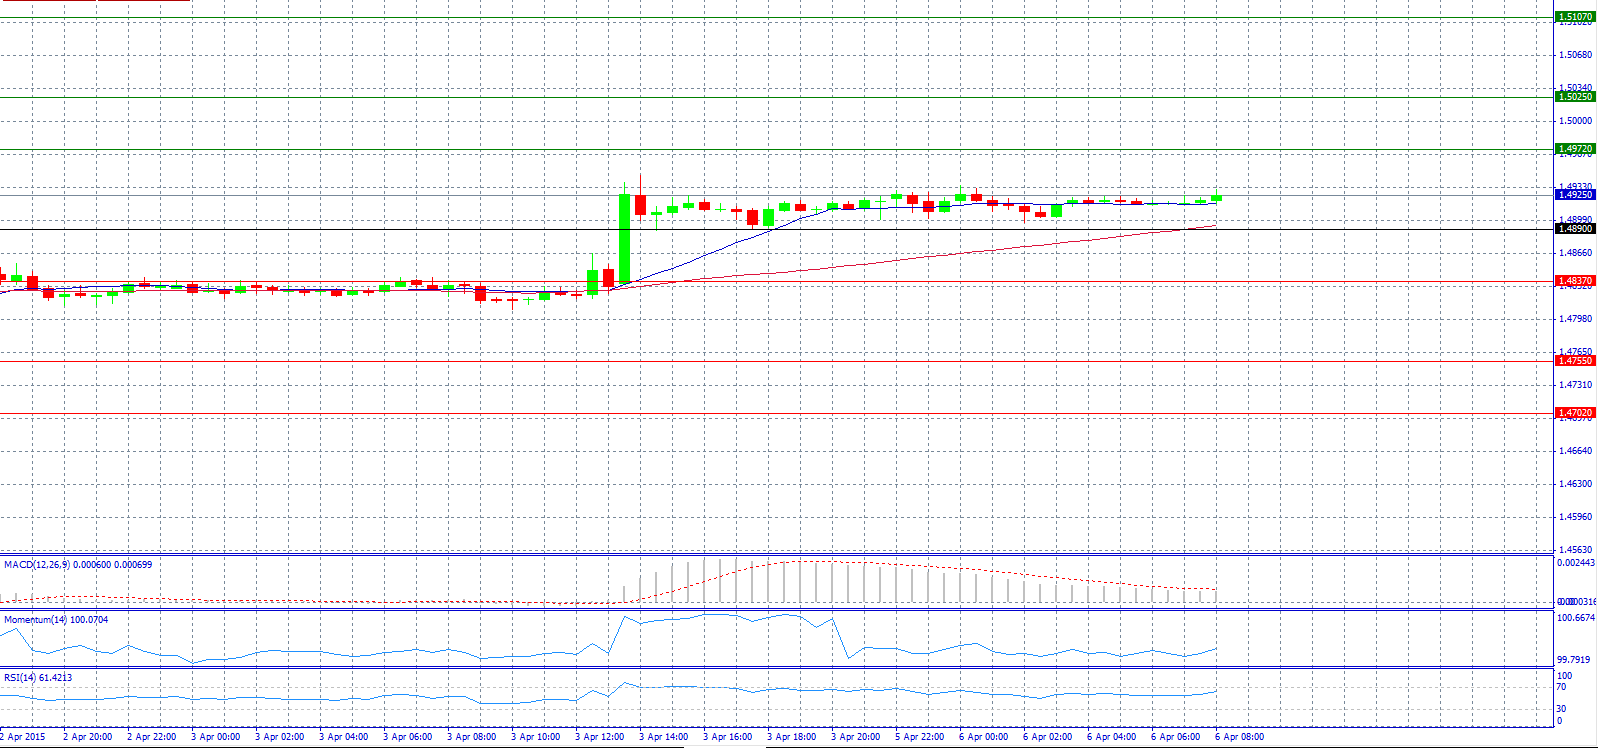Select the green 1.49720 resistance level label

coord(1575,149)
